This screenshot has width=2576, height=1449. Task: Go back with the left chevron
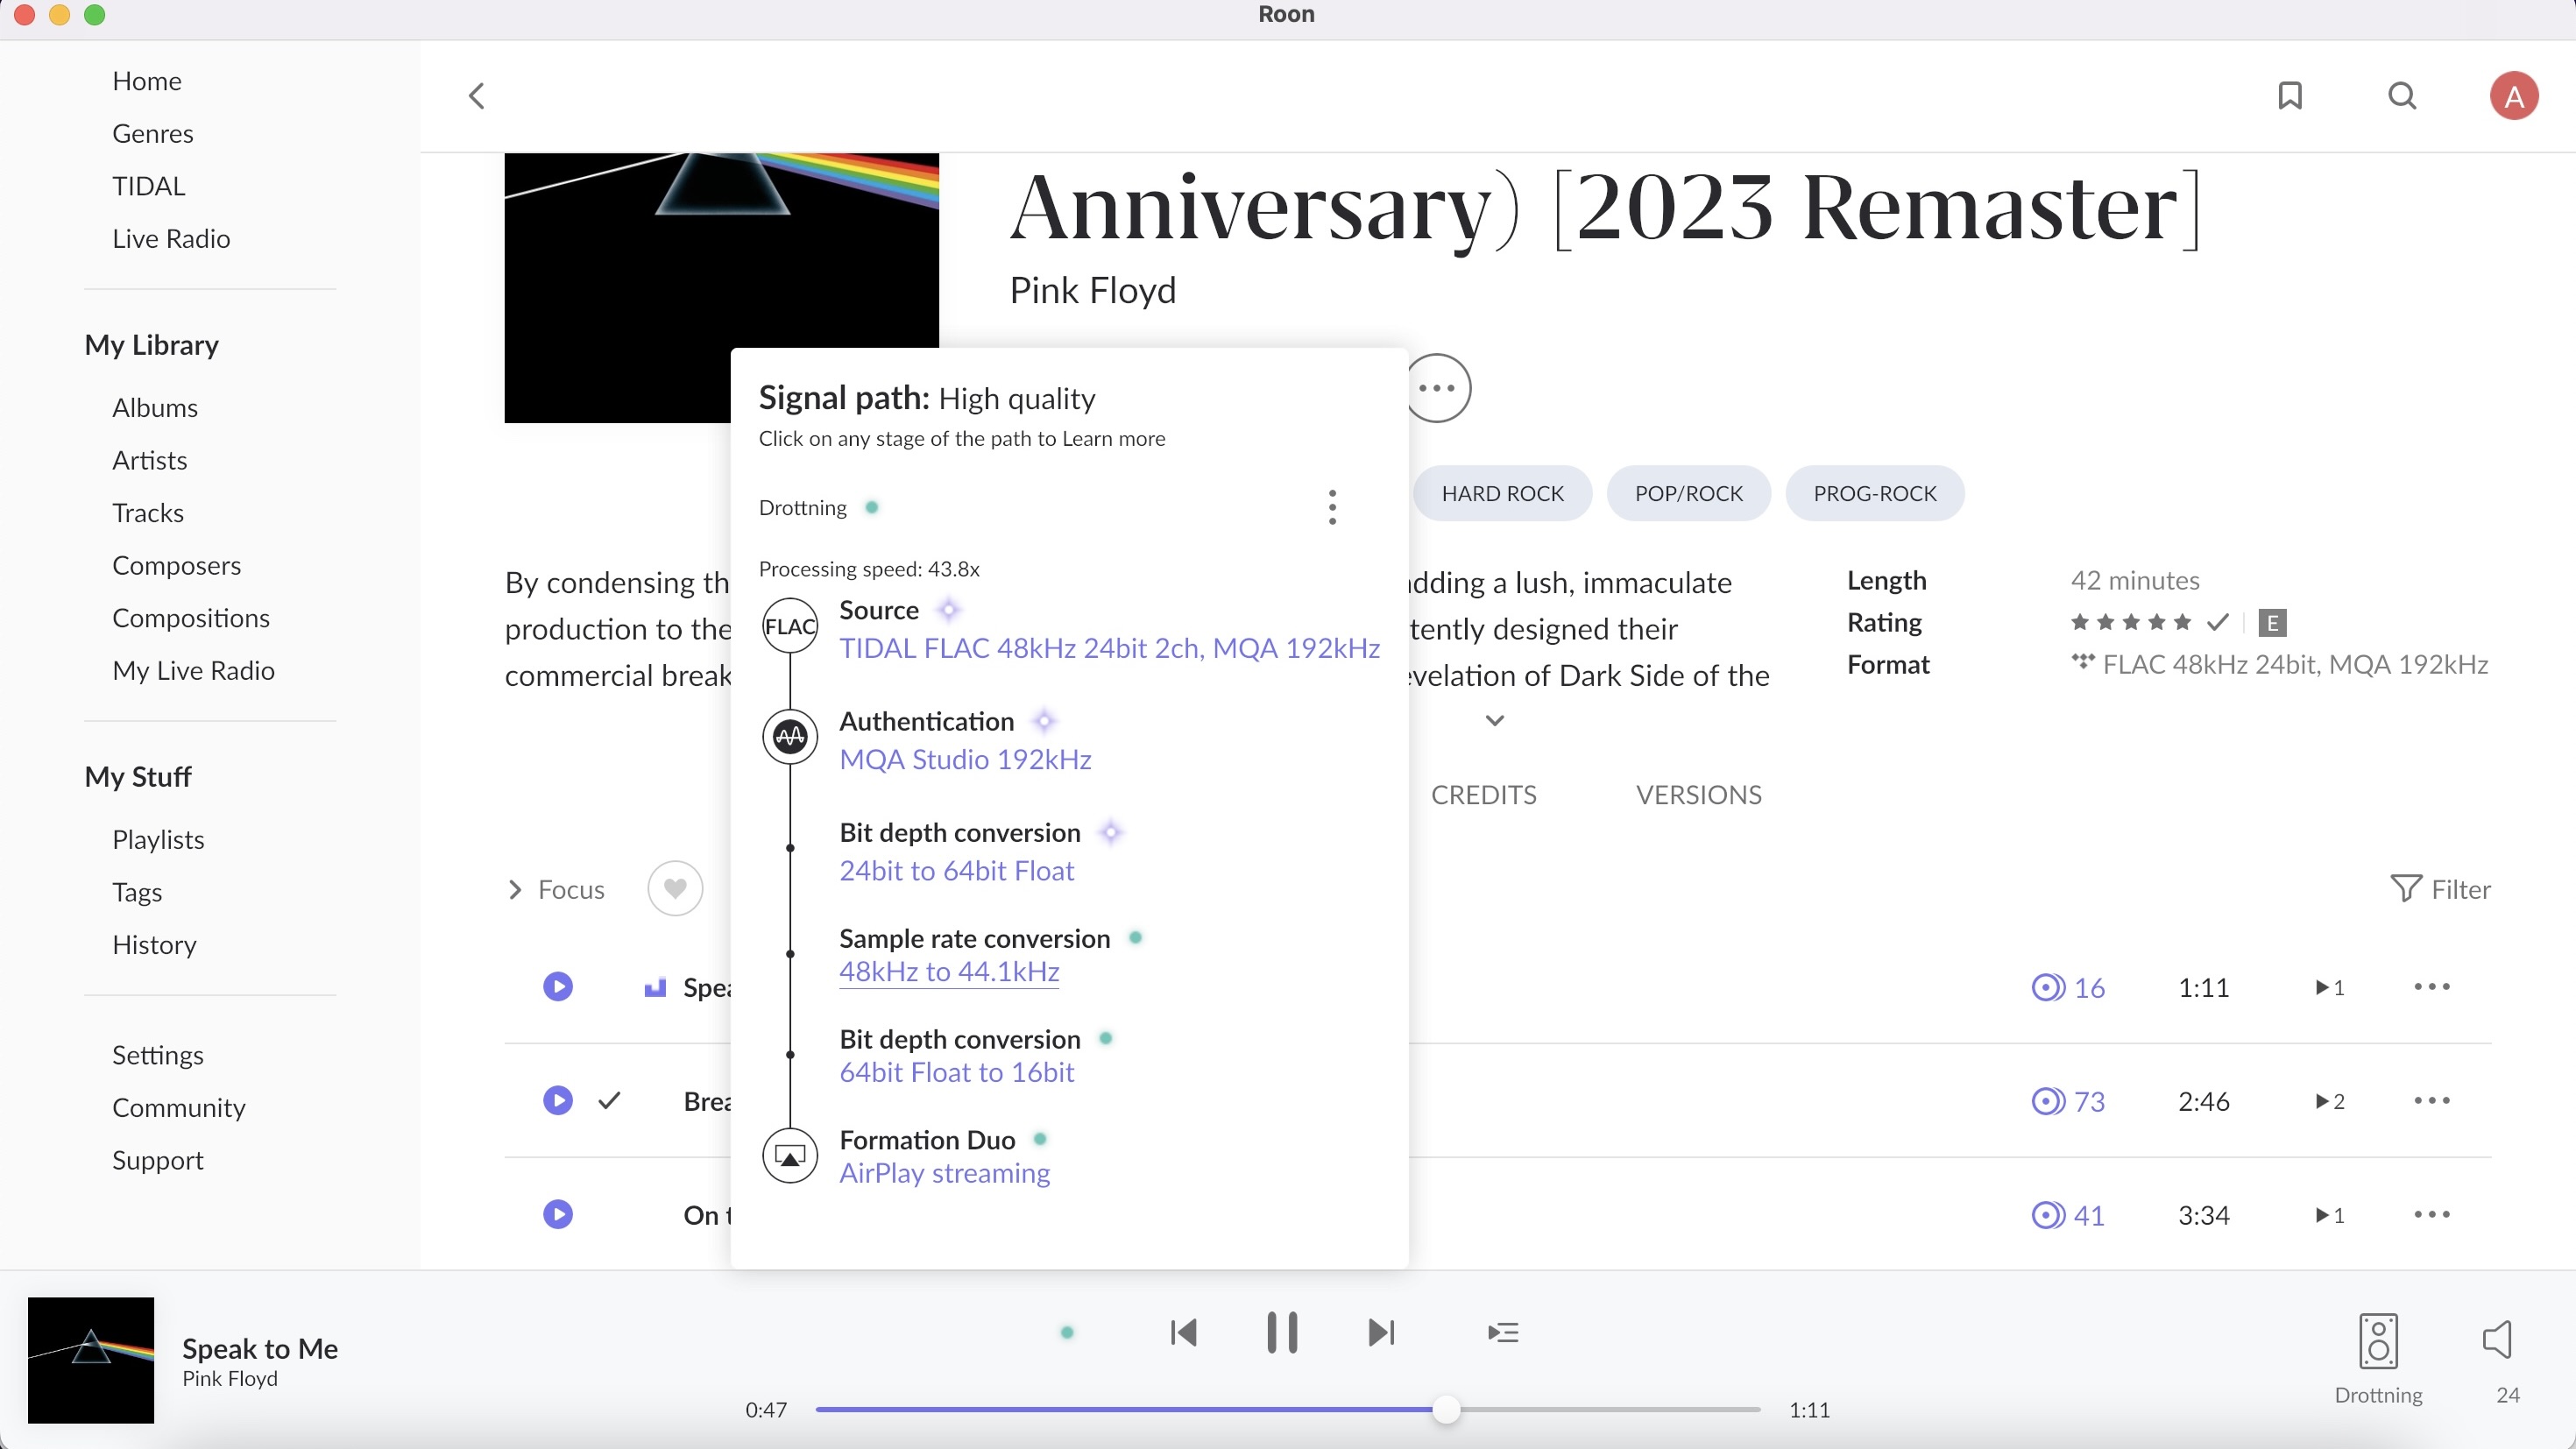pyautogui.click(x=477, y=96)
